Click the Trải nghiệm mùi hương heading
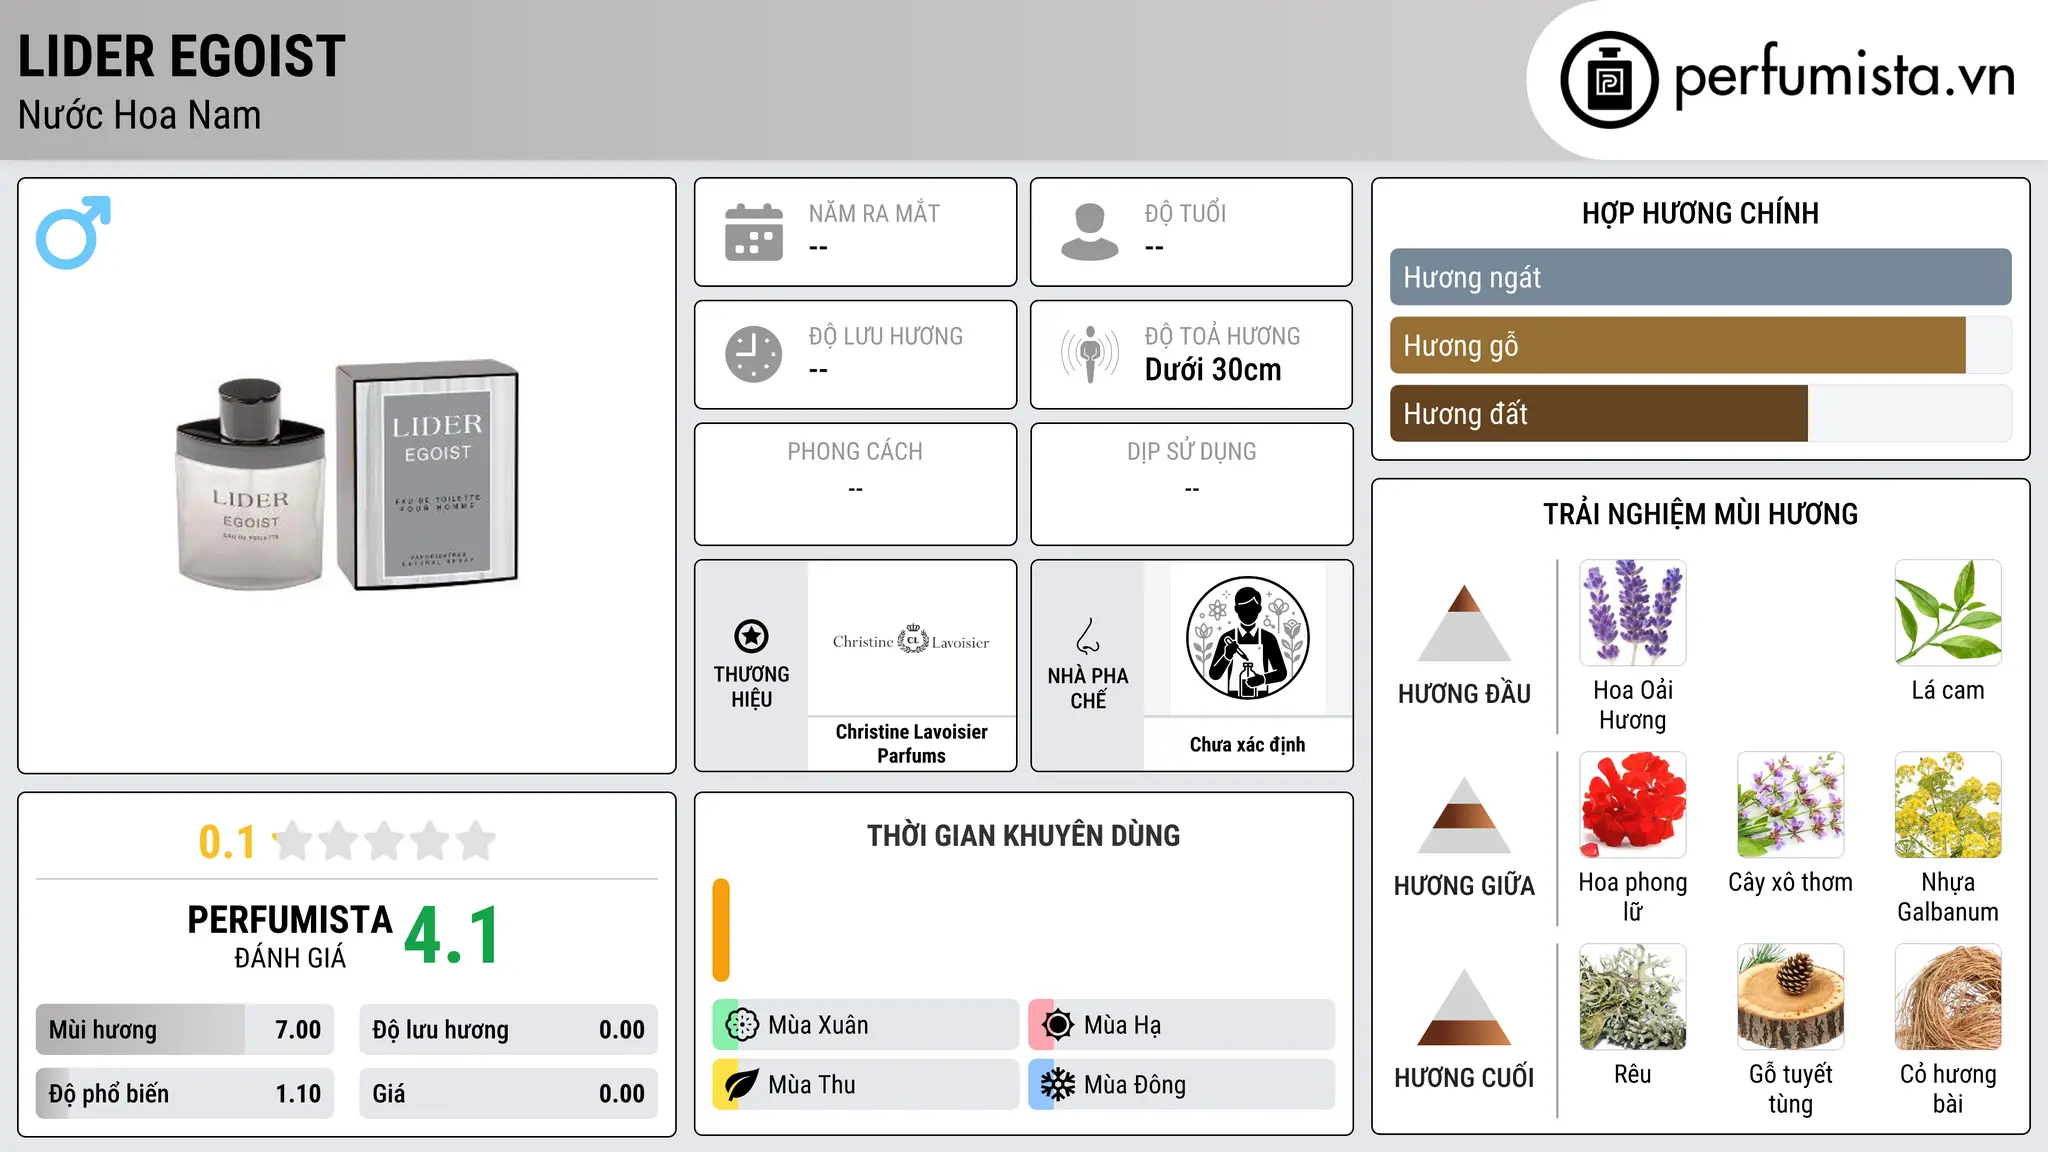Image resolution: width=2048 pixels, height=1152 pixels. click(1700, 514)
